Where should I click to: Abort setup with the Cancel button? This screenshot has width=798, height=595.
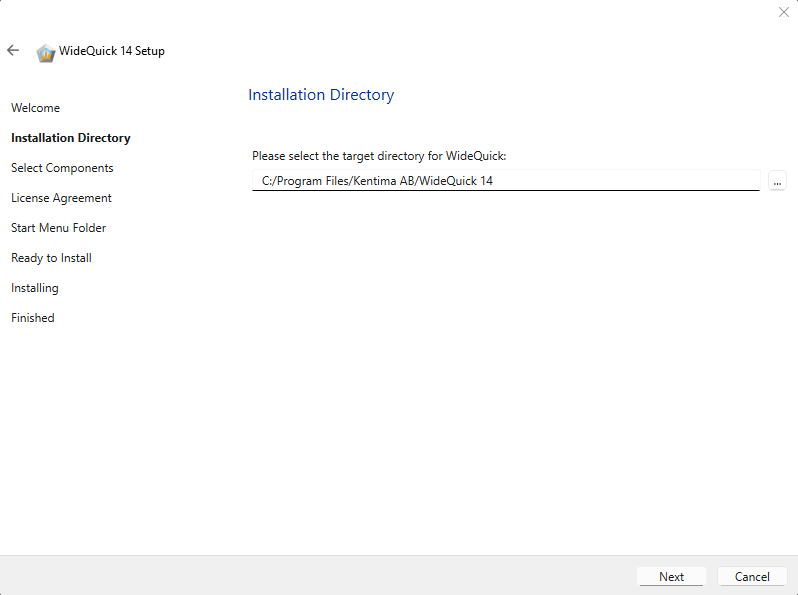[x=752, y=577]
